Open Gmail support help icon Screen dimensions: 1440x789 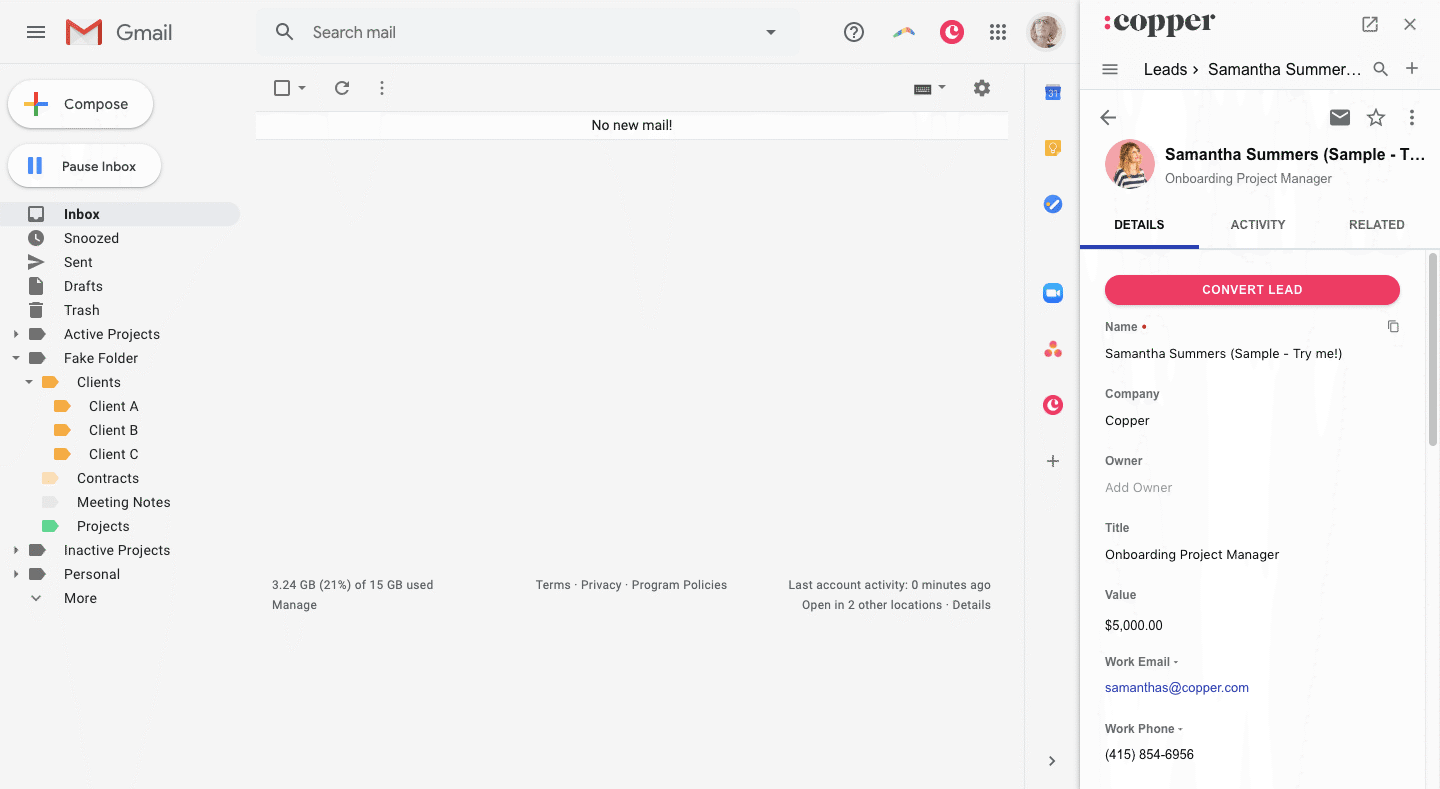(x=854, y=32)
